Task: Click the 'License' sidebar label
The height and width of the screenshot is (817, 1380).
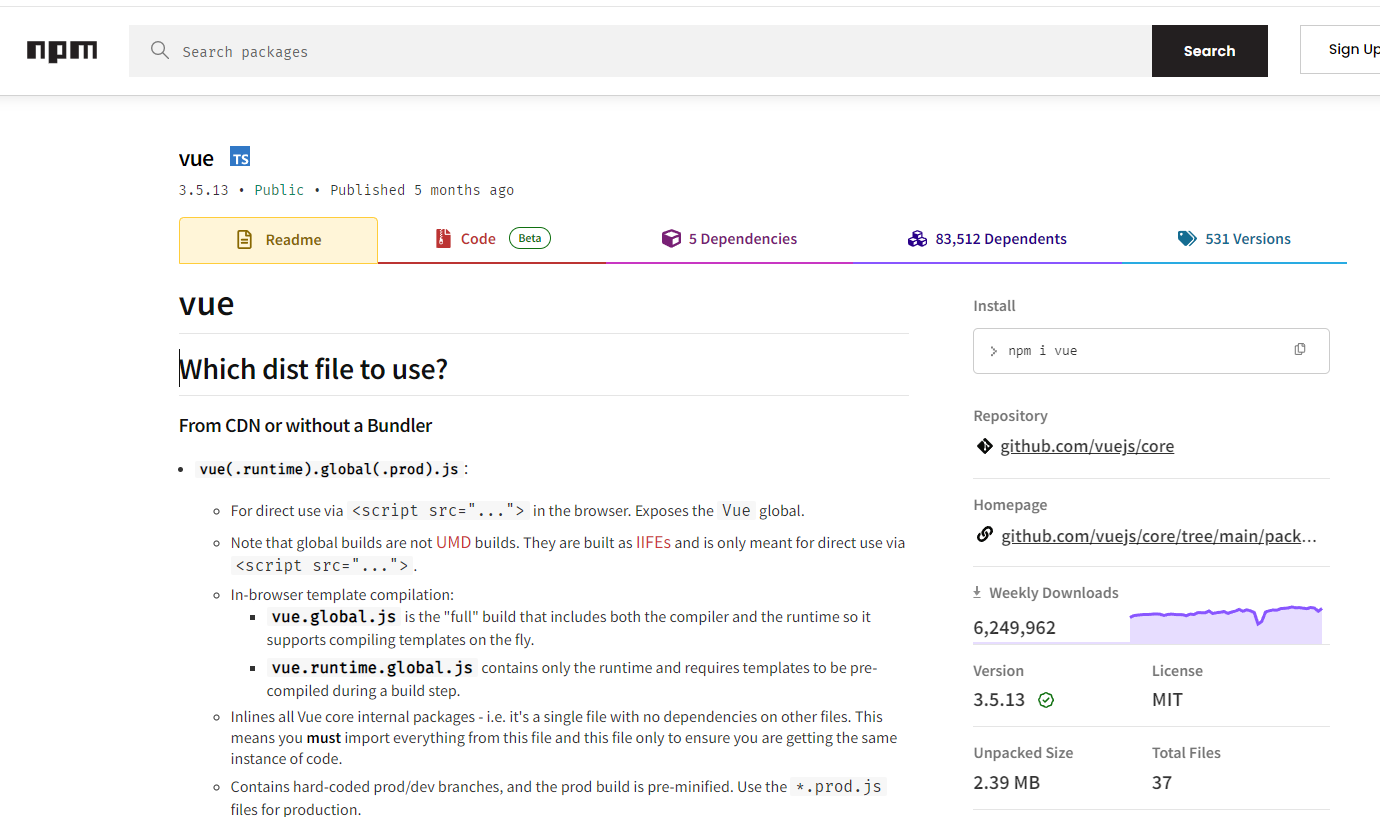Action: coord(1177,671)
